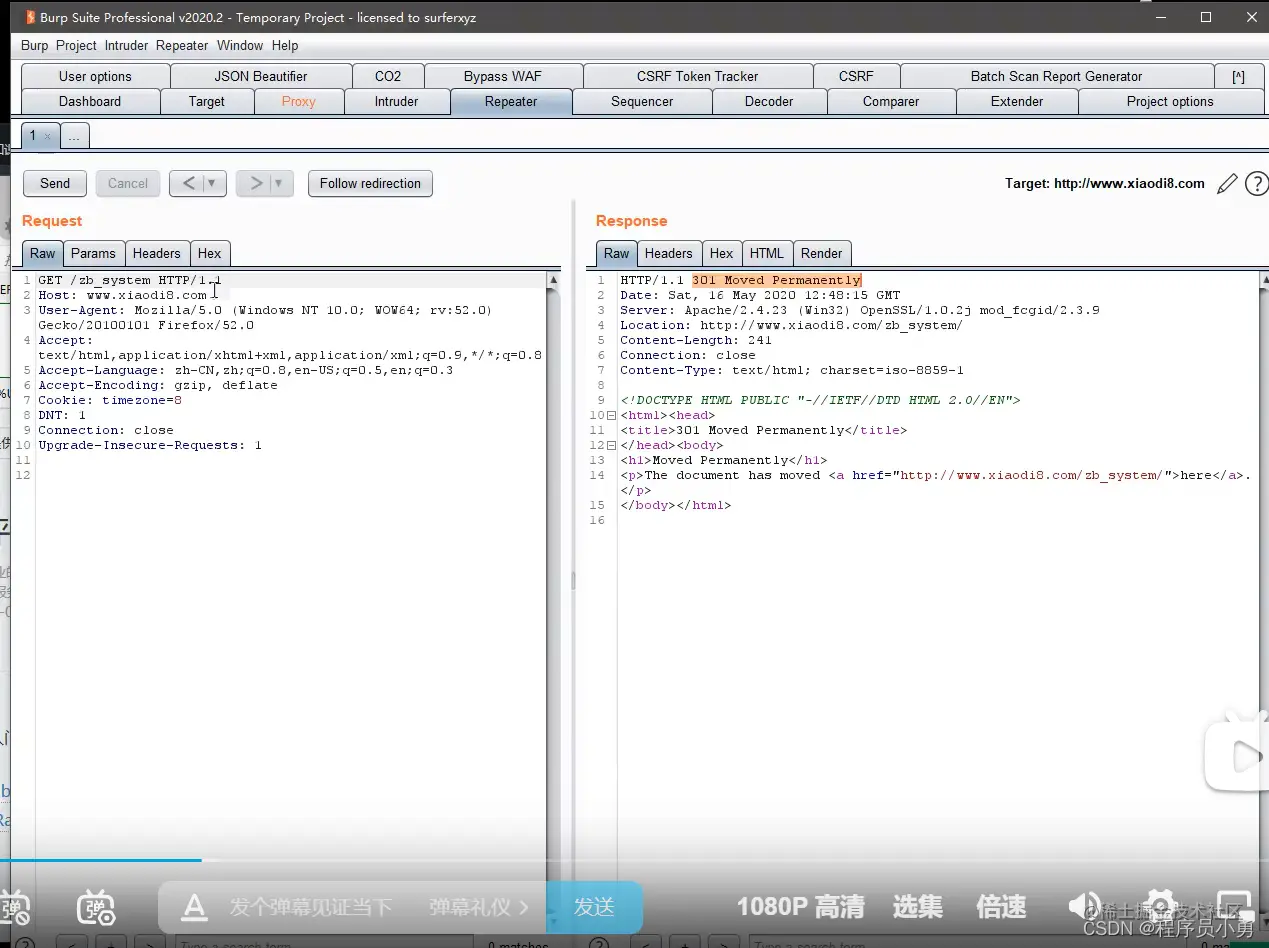The height and width of the screenshot is (948, 1269).
Task: Add a new Repeater tab with '...'
Action: coord(74,136)
